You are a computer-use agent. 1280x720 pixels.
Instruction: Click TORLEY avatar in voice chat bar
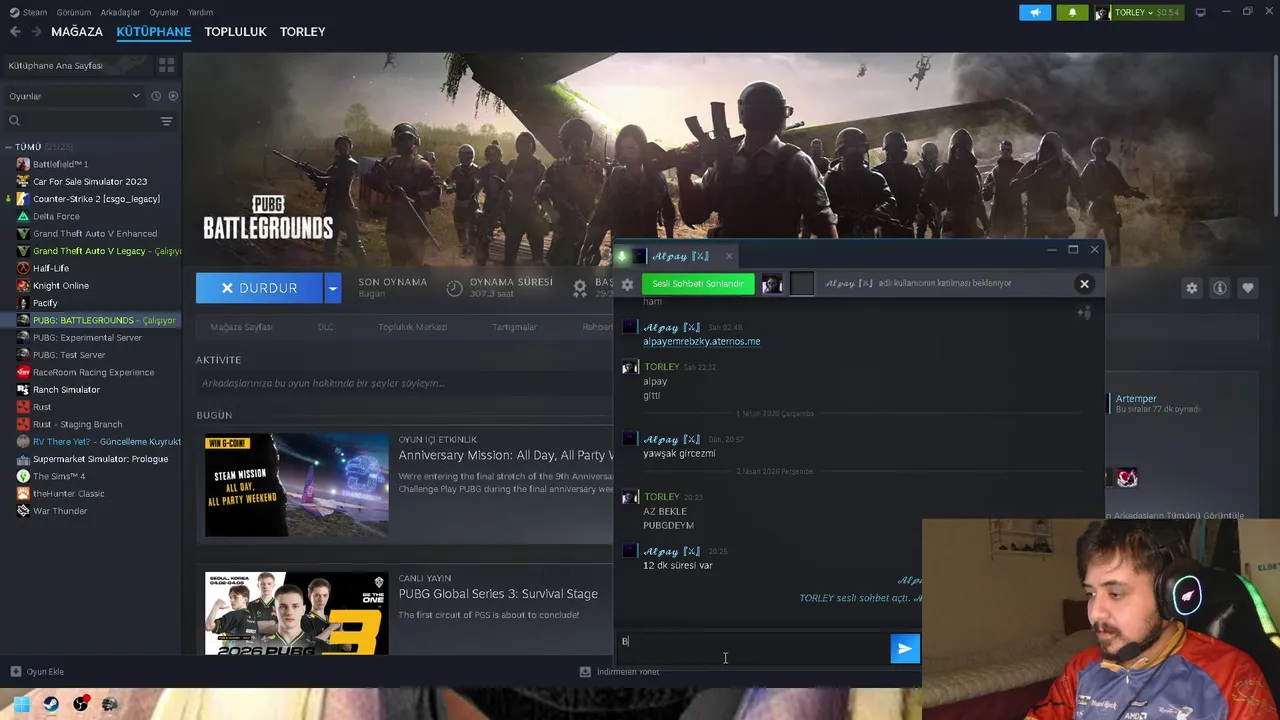point(772,284)
